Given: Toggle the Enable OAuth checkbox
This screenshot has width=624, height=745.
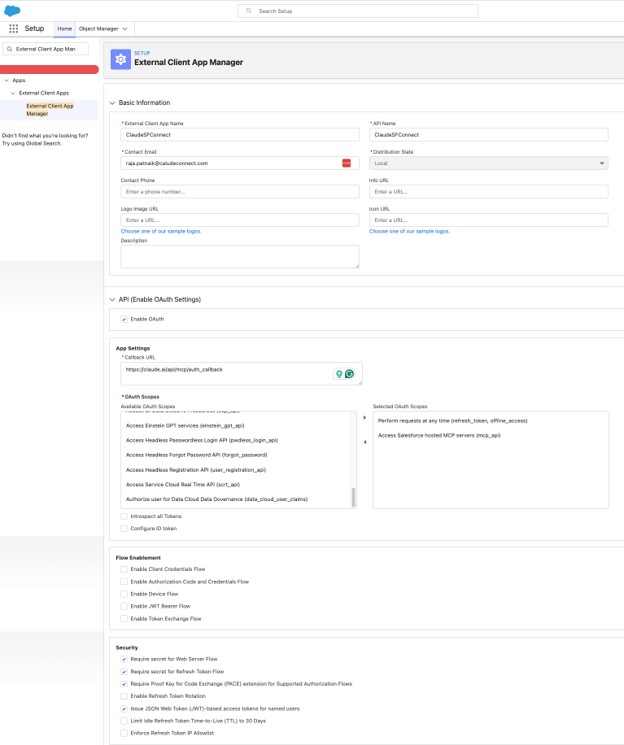Looking at the screenshot, I should (124, 319).
